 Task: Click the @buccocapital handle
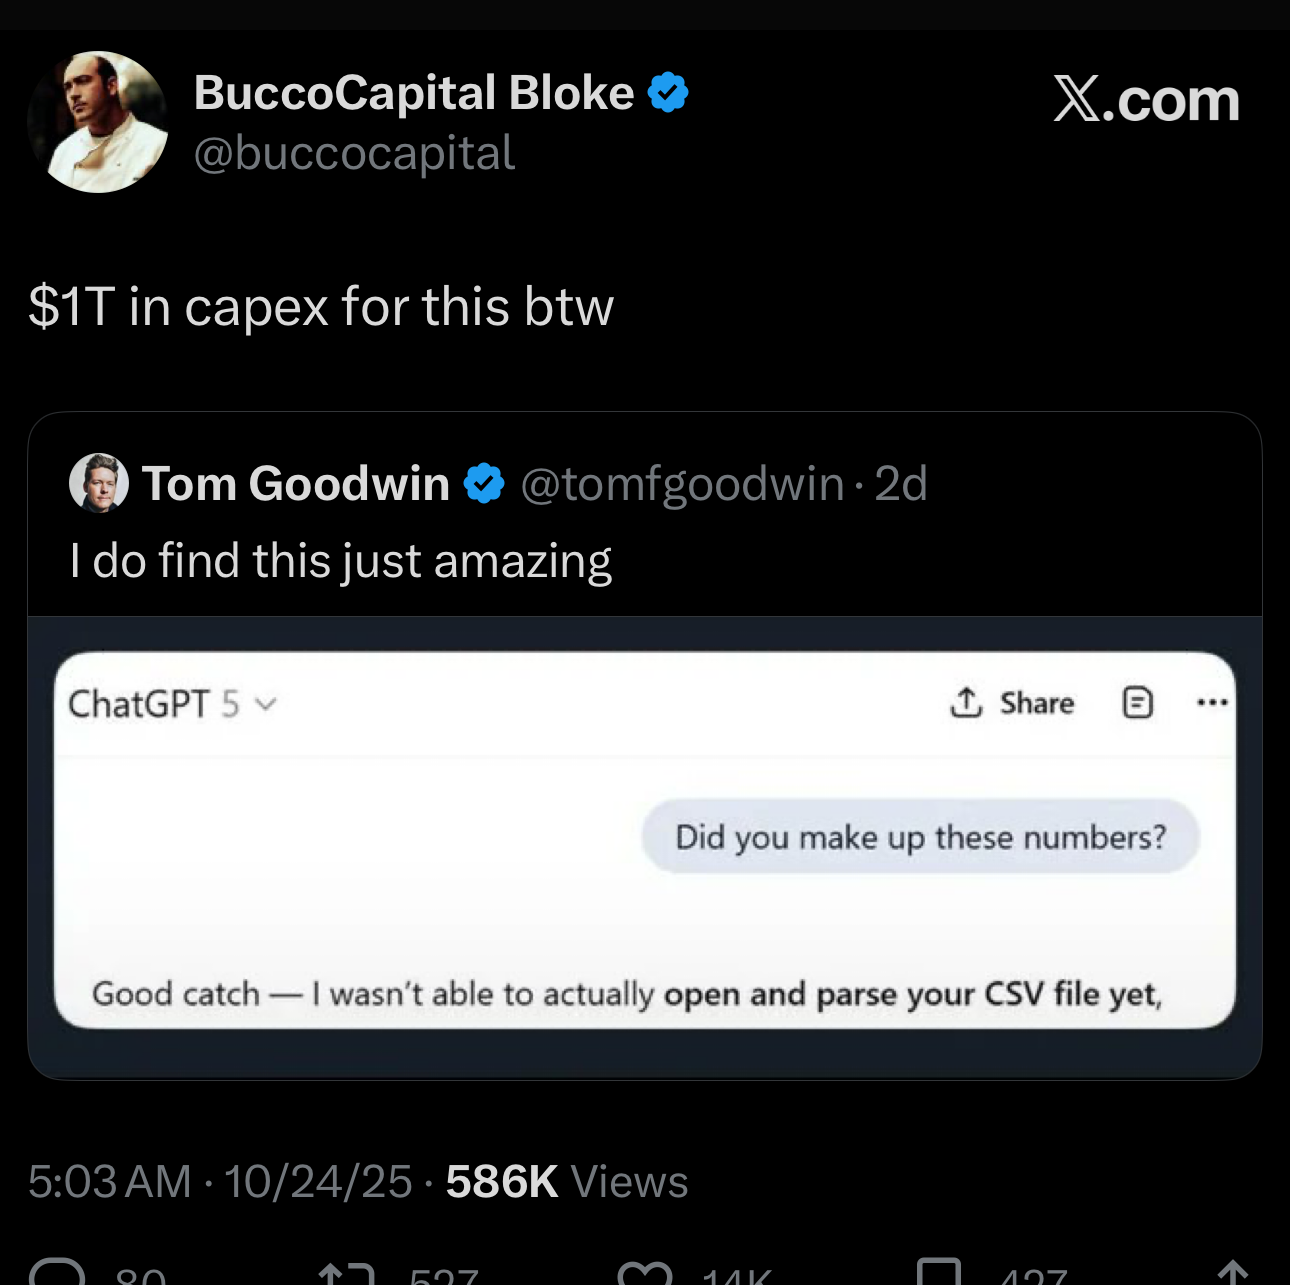(354, 154)
